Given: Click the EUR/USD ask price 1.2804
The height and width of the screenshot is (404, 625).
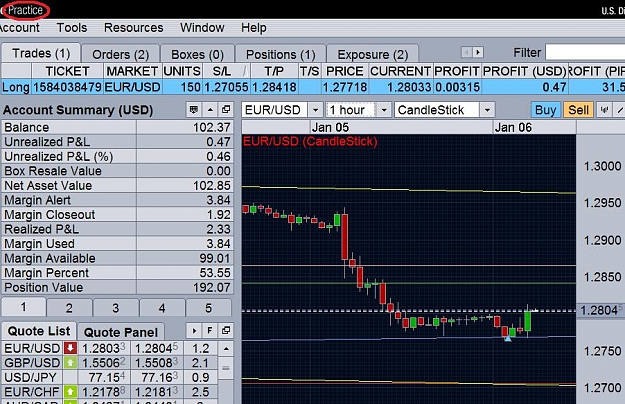Looking at the screenshot, I should [x=156, y=348].
